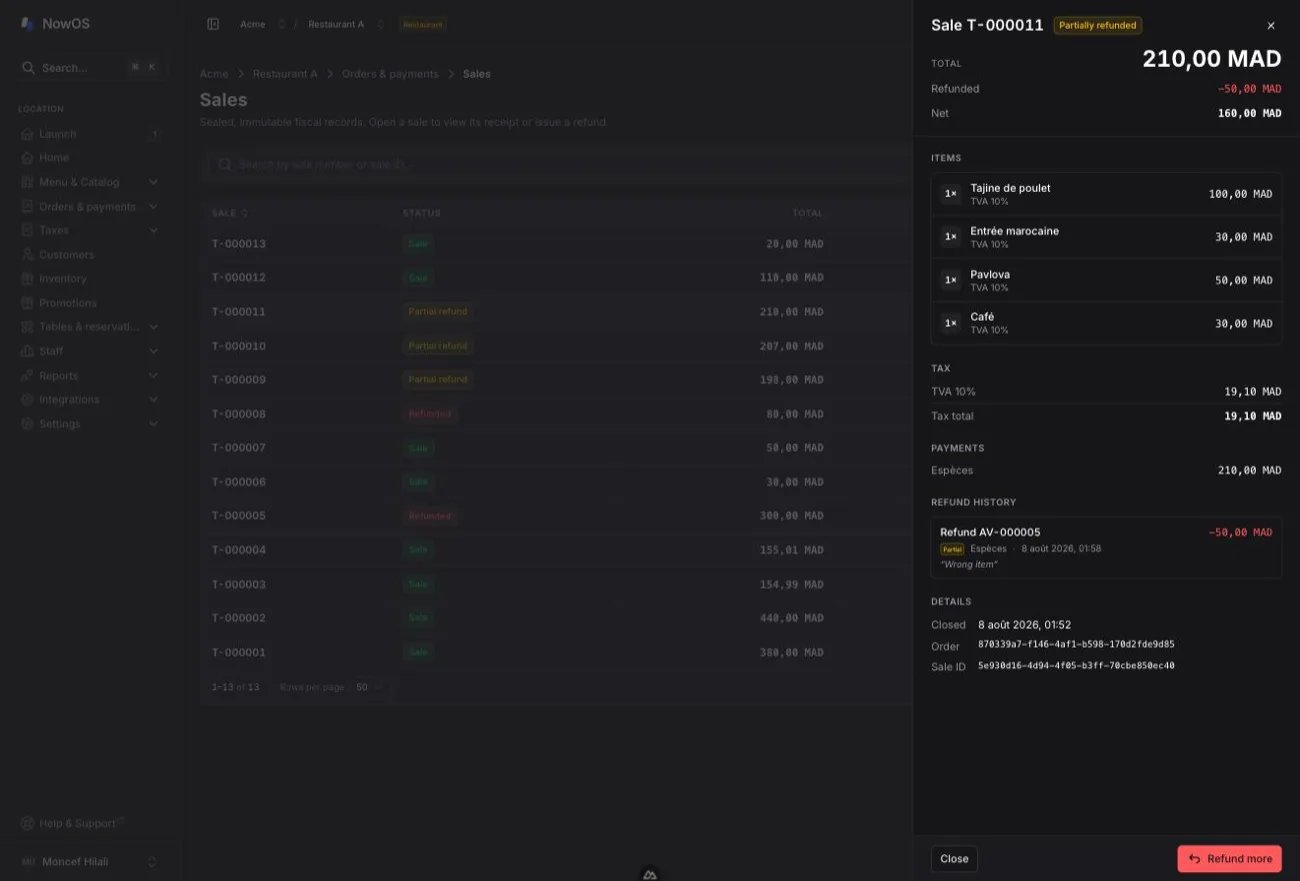Click the bottom center logo badge
The height and width of the screenshot is (881, 1300).
650,873
